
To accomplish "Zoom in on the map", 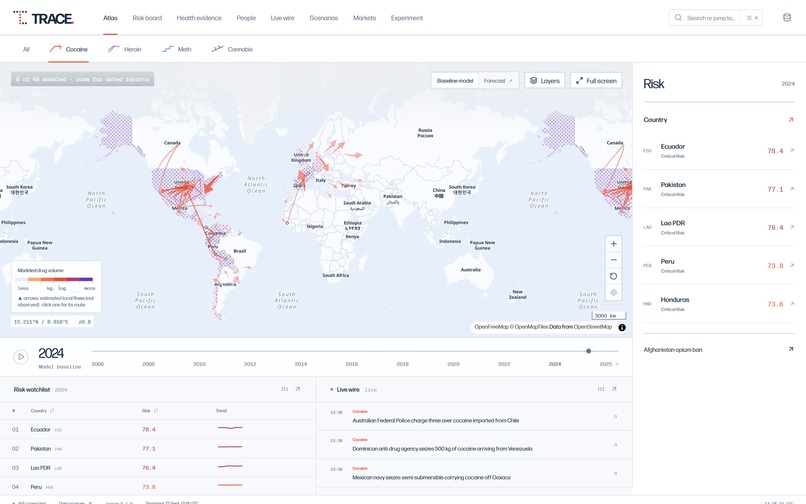I will 613,244.
